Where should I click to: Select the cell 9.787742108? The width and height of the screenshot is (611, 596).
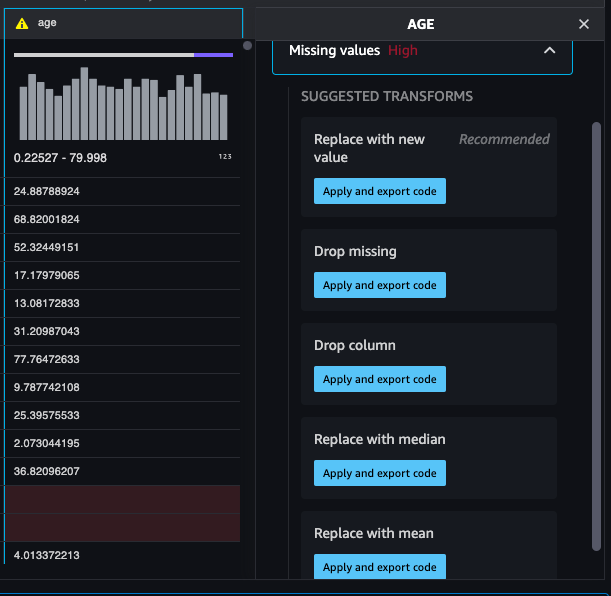click(122, 387)
